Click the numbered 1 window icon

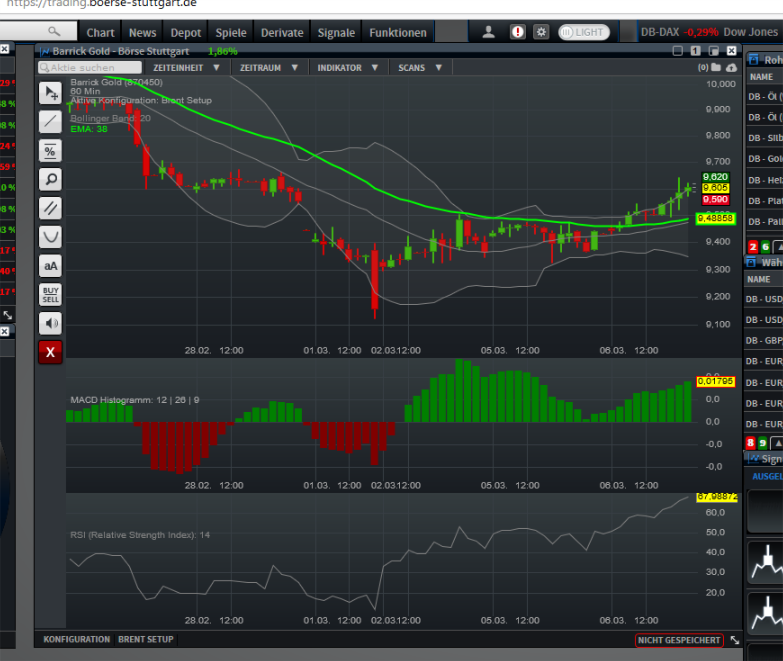point(696,51)
